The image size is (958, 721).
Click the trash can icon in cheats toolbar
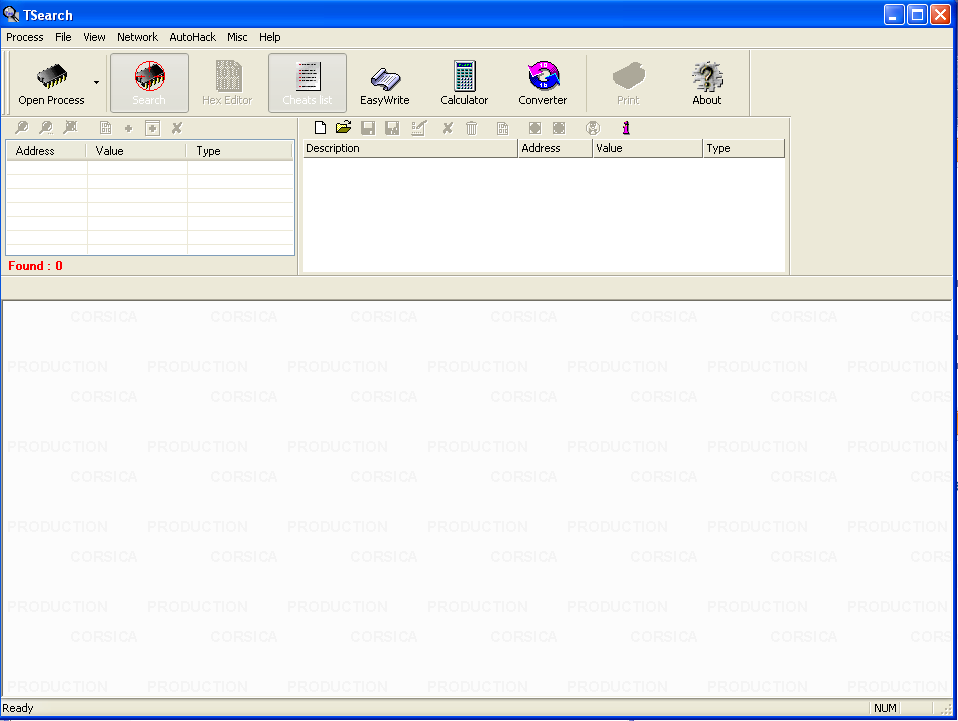[472, 128]
